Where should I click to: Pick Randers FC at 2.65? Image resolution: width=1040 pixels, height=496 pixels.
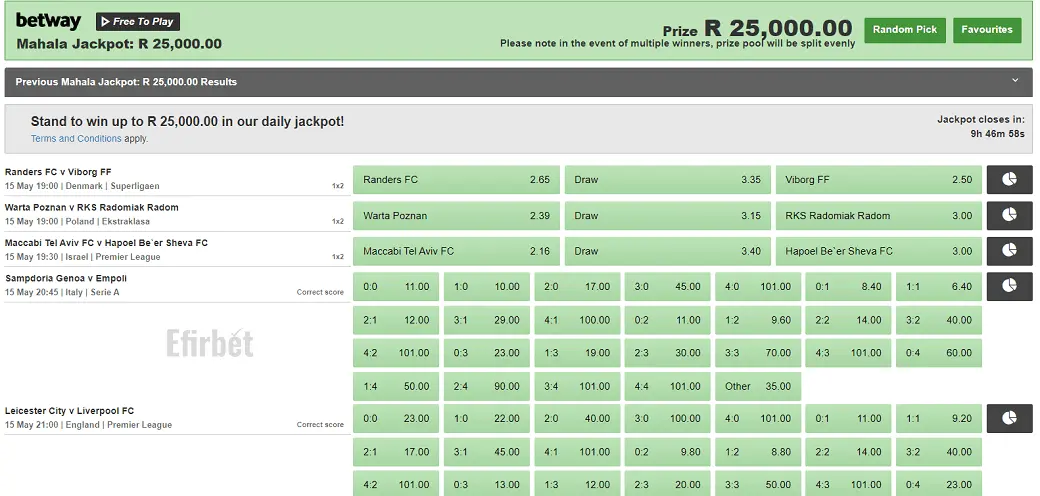point(456,180)
